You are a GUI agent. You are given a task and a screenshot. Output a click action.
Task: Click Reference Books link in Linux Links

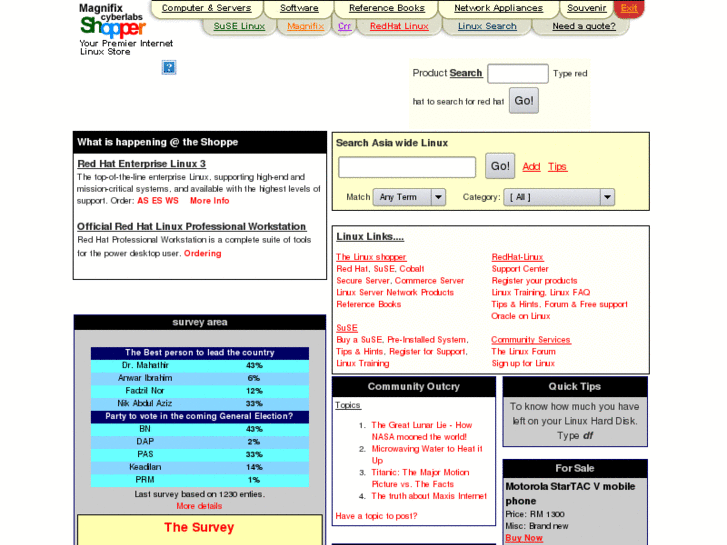coord(369,304)
